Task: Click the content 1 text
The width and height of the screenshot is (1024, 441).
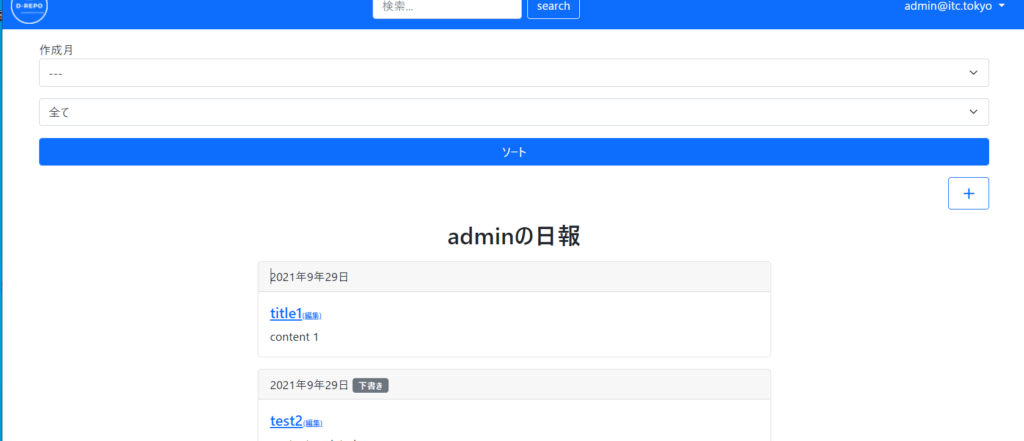Action: tap(294, 337)
